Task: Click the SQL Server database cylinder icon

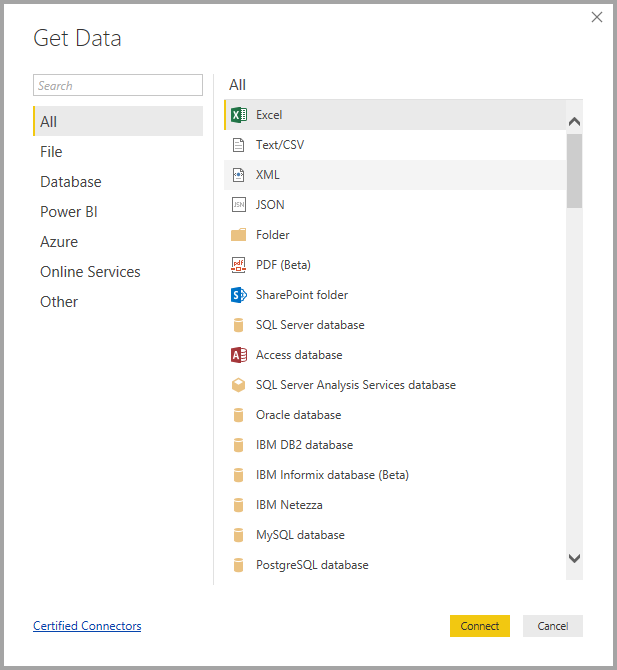Action: coord(238,325)
